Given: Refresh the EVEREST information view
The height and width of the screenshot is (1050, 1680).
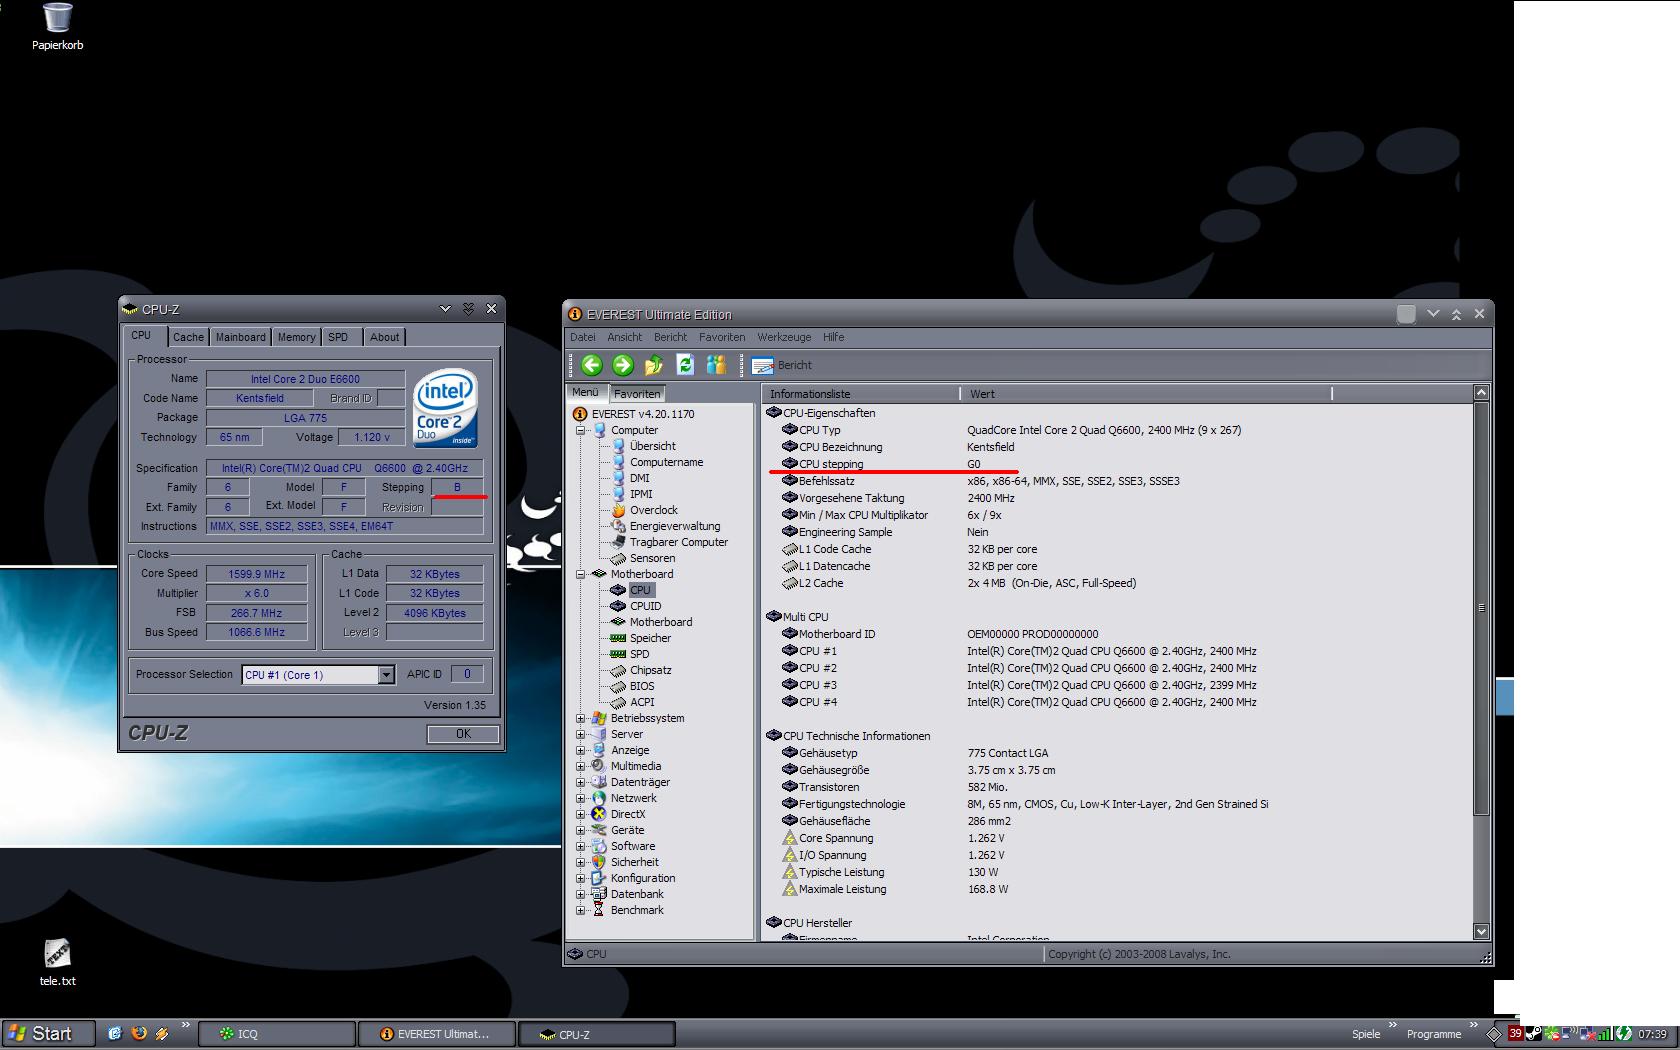Looking at the screenshot, I should [685, 365].
